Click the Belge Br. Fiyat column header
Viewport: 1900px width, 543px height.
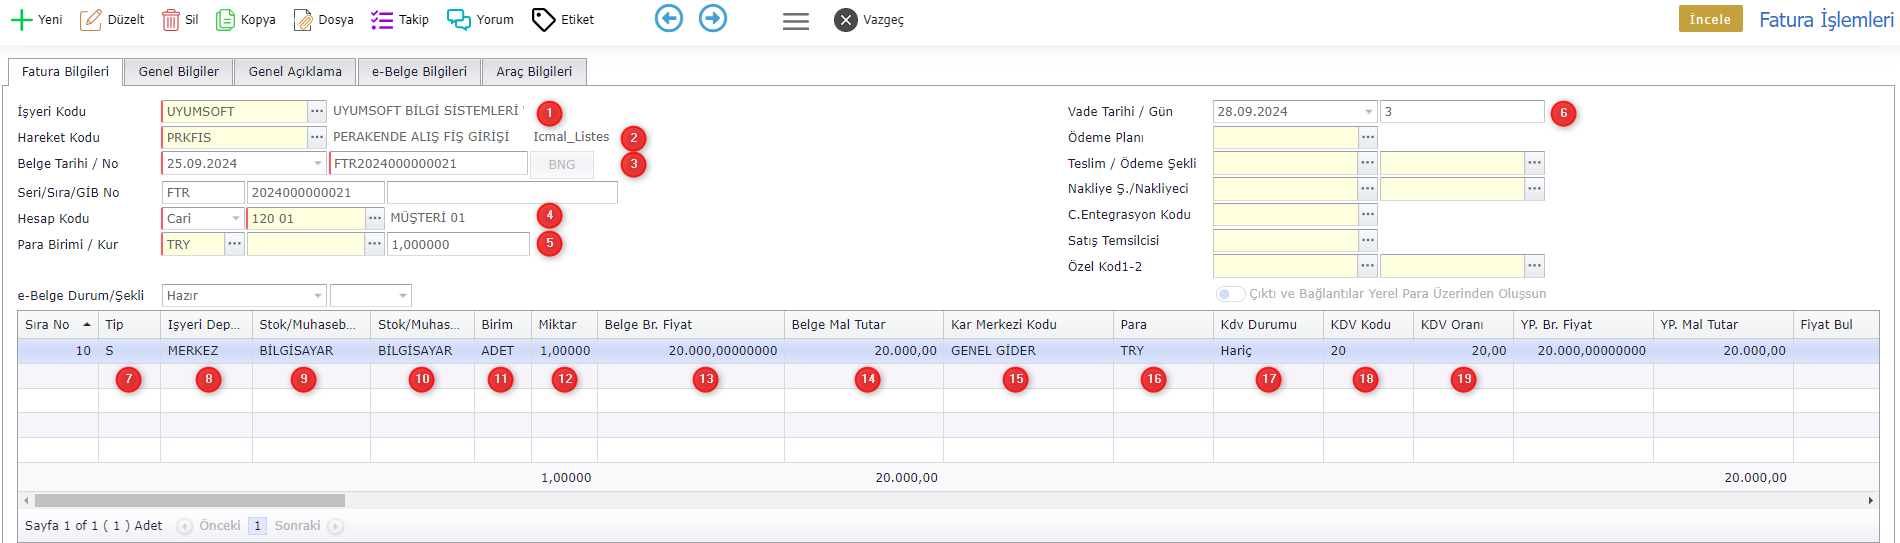tap(691, 325)
